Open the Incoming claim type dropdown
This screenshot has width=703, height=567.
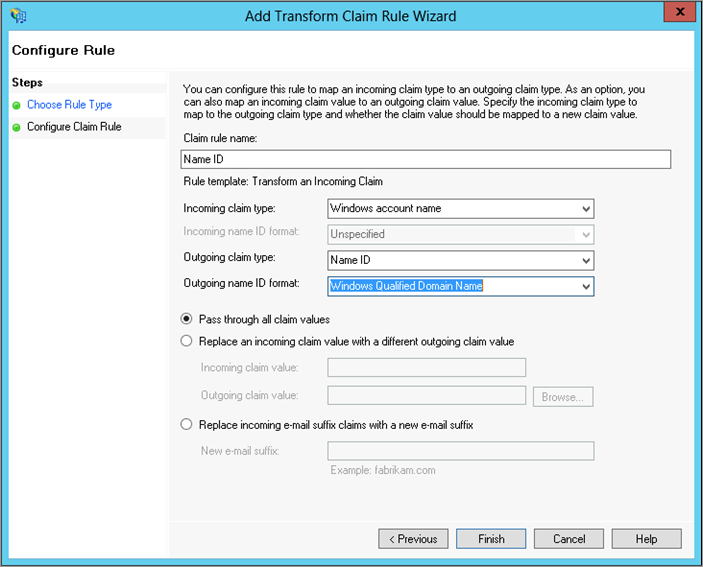[x=460, y=209]
